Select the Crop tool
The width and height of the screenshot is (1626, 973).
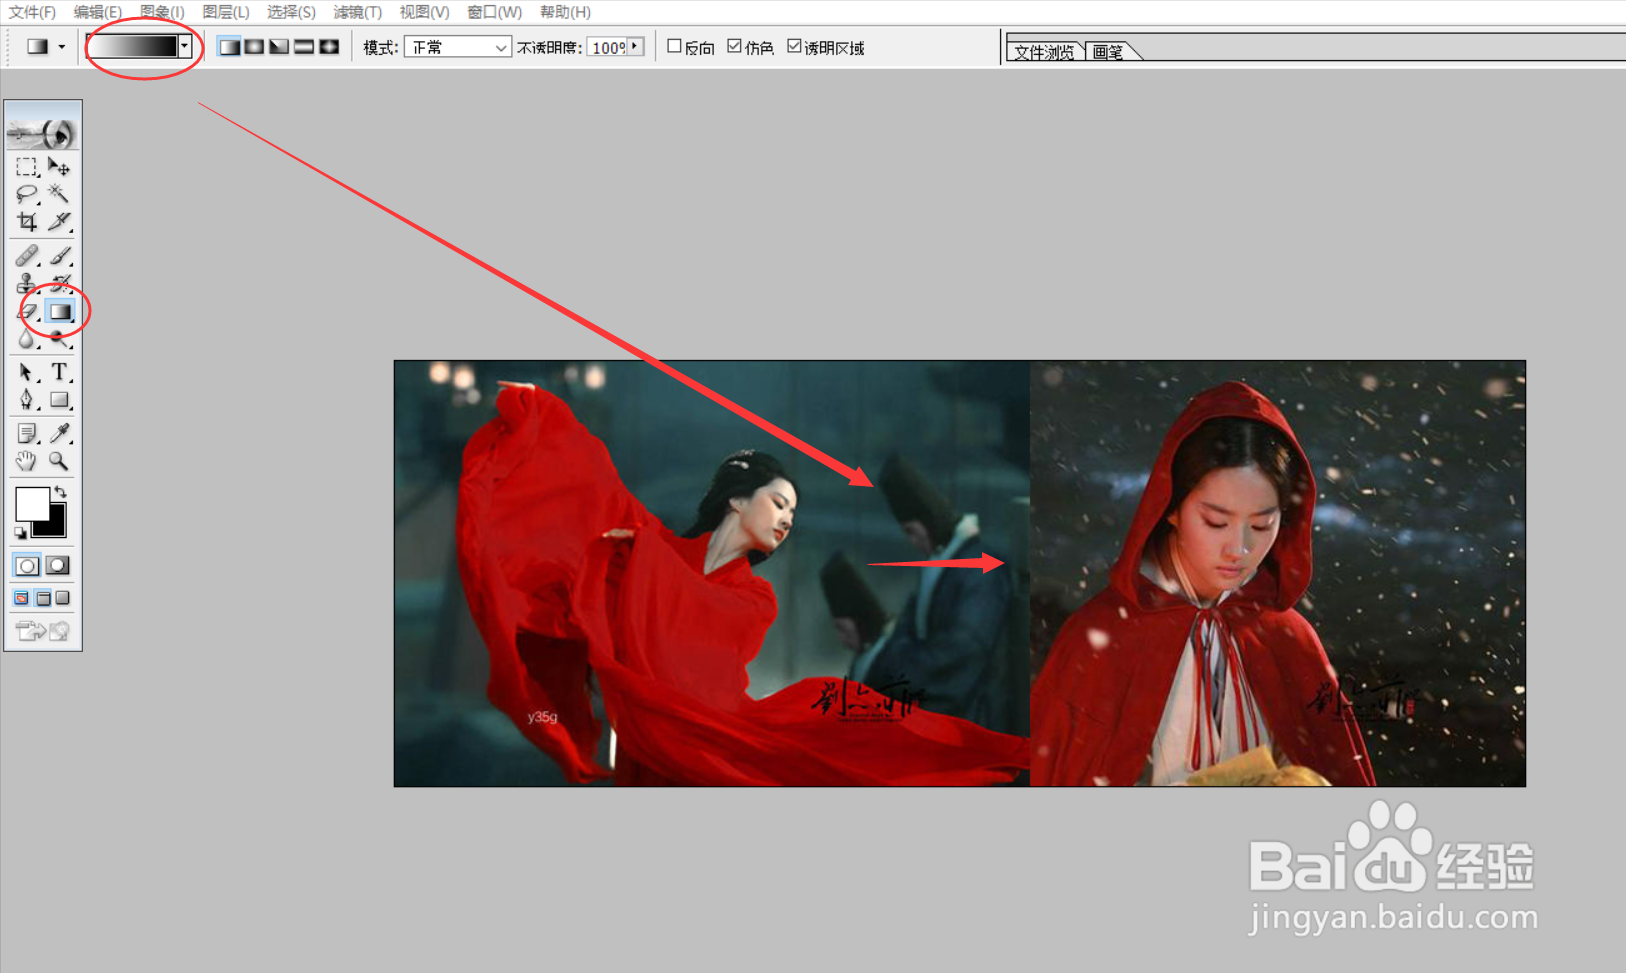click(27, 221)
